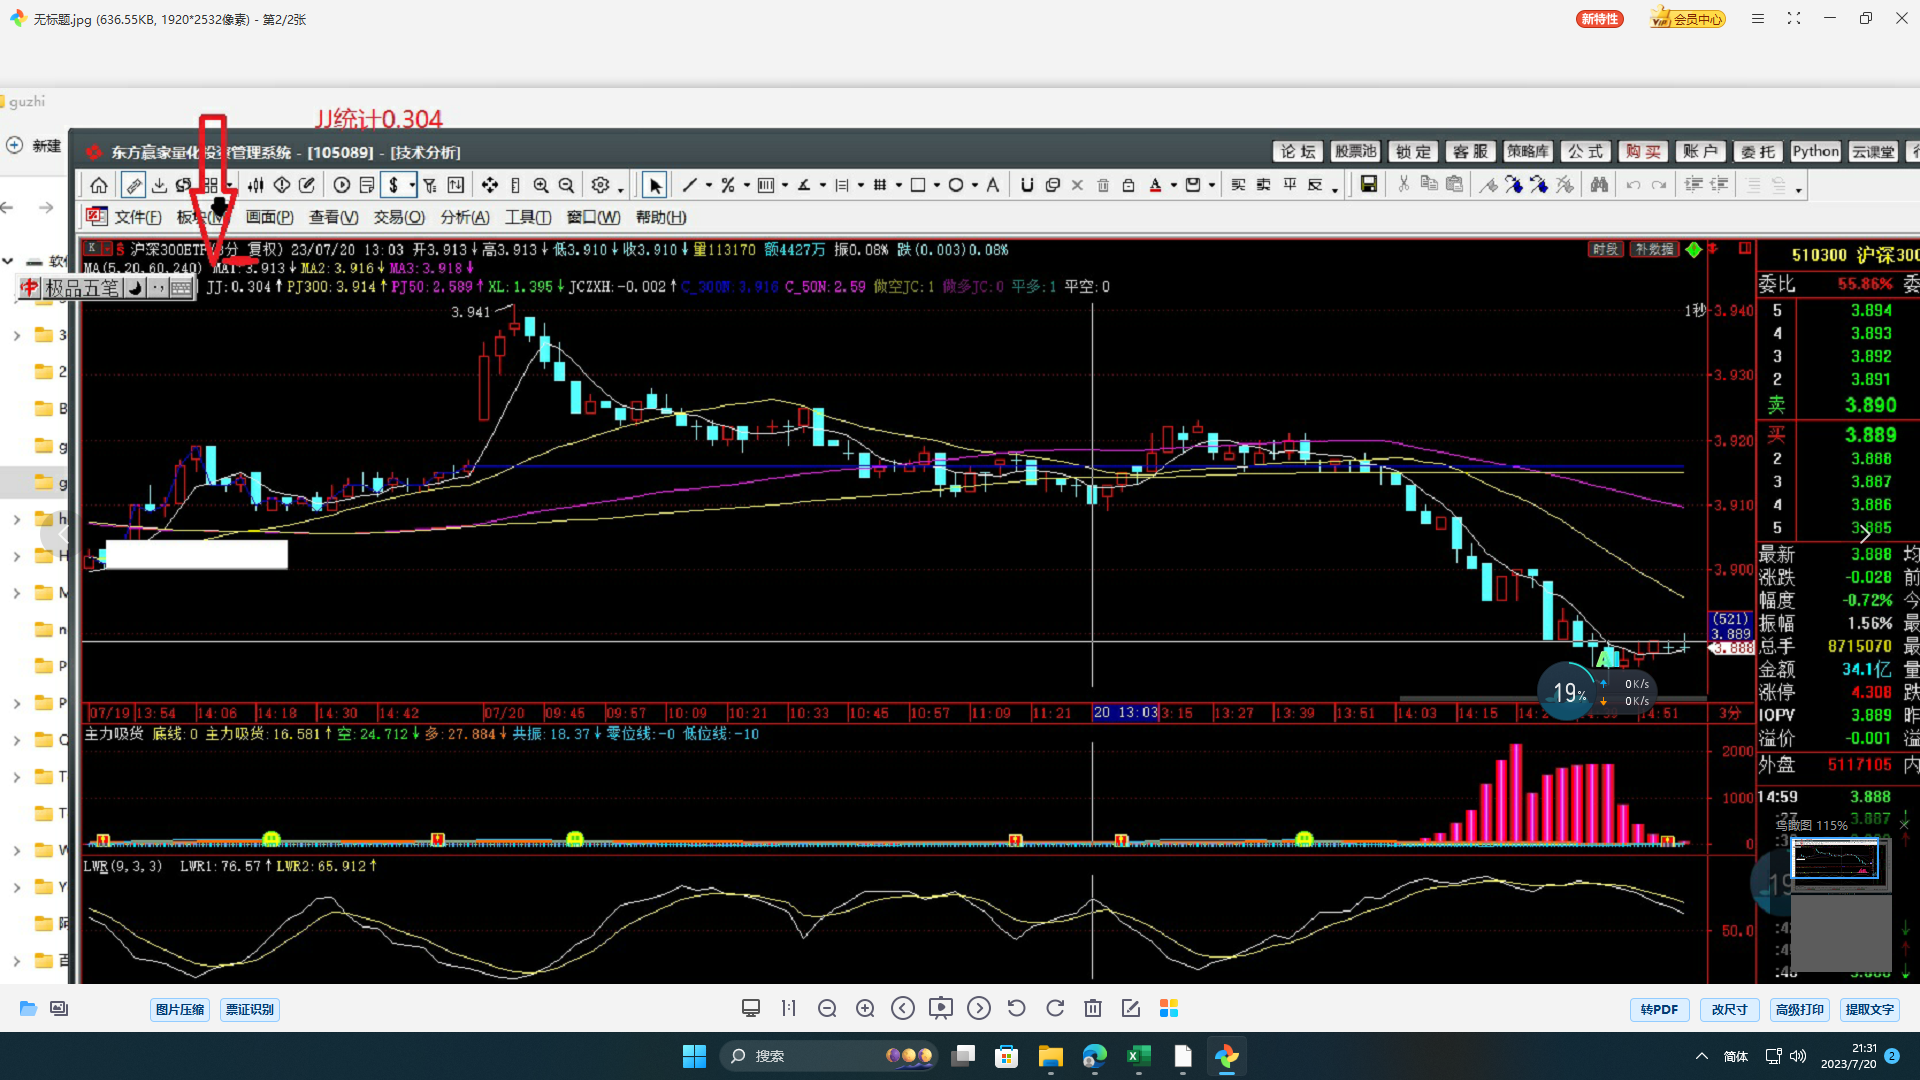Viewport: 1920px width, 1080px height.
Task: Expand the right chevron in order book
Action: pyautogui.click(x=1865, y=534)
